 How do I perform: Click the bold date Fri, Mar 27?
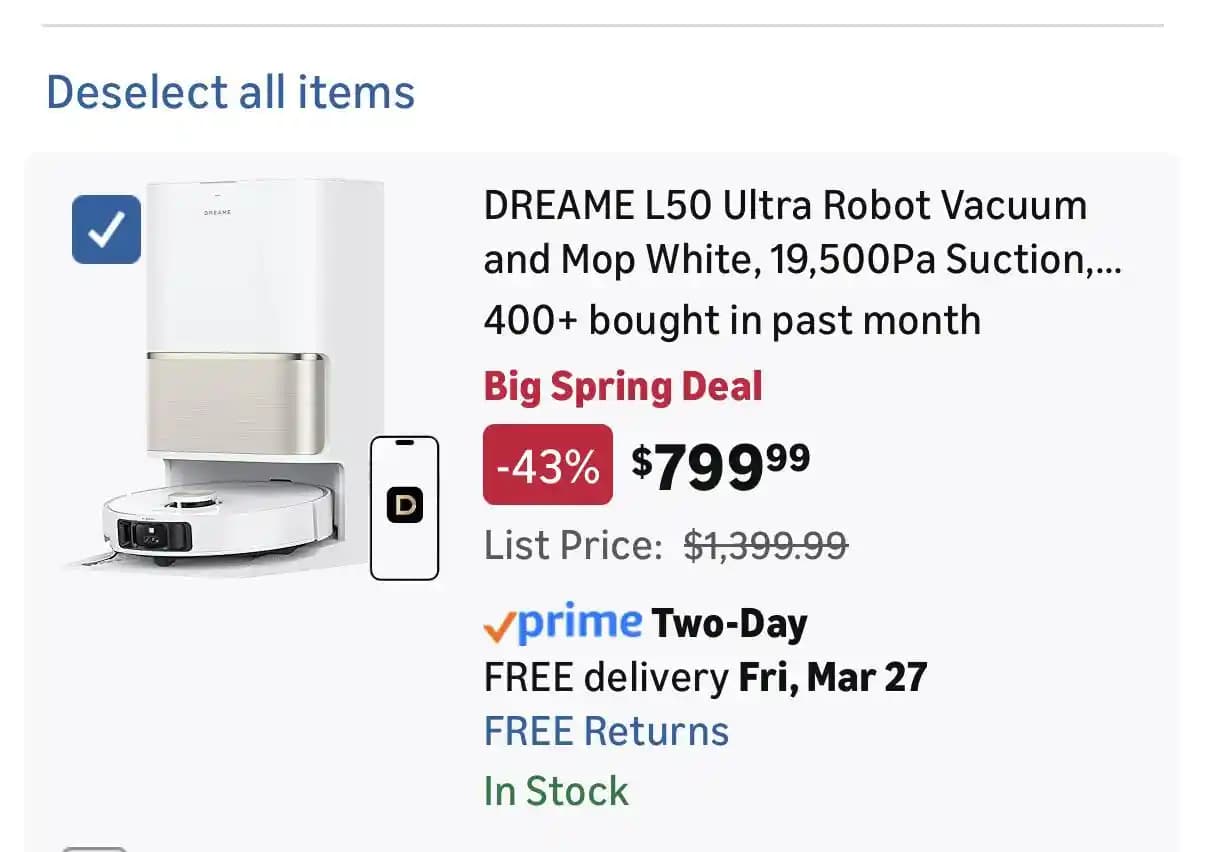(x=833, y=678)
